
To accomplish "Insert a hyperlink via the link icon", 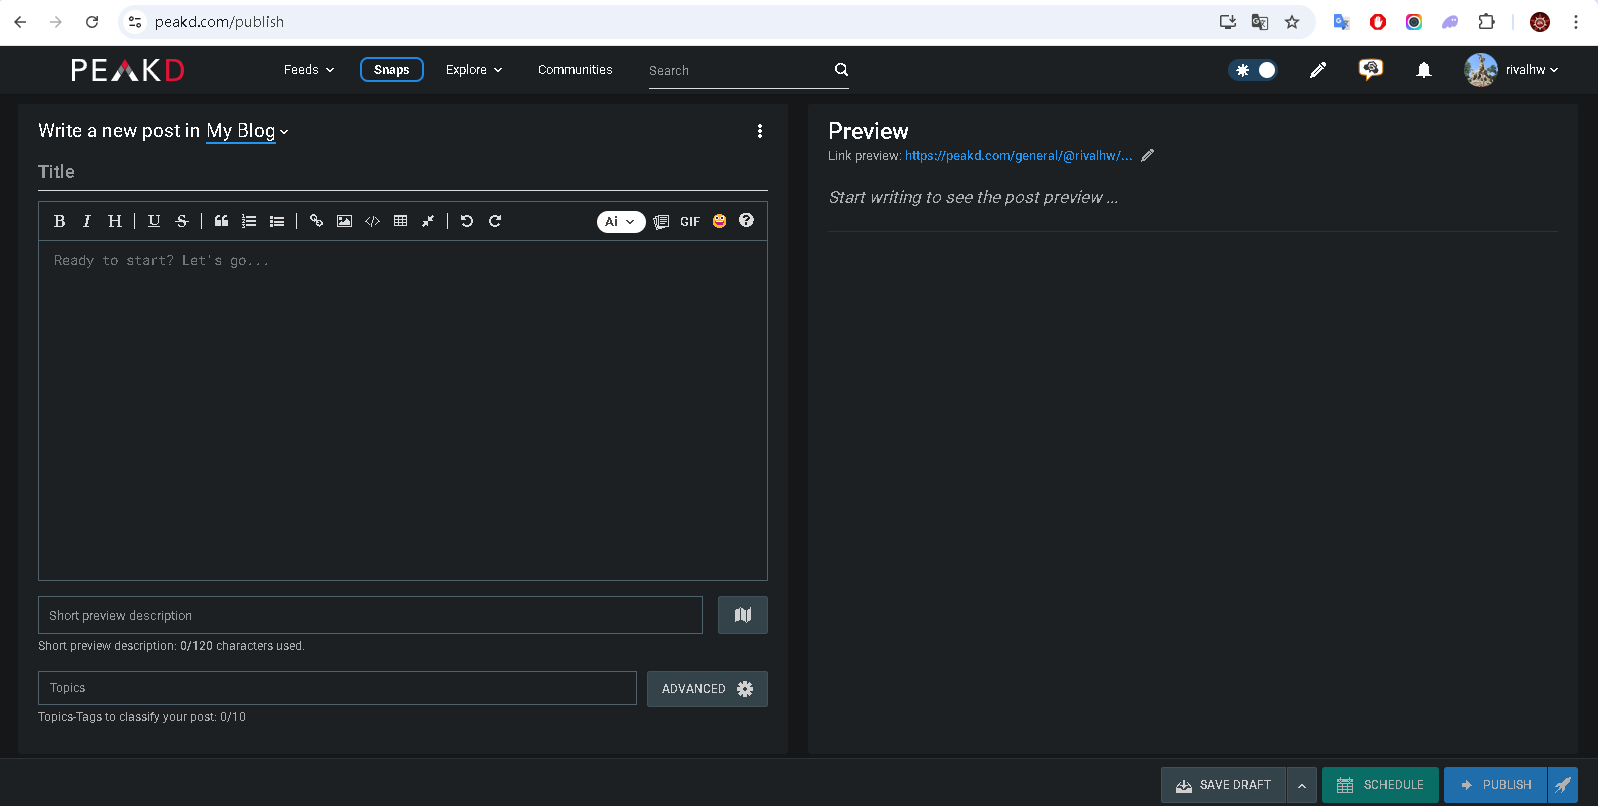I will pyautogui.click(x=316, y=221).
